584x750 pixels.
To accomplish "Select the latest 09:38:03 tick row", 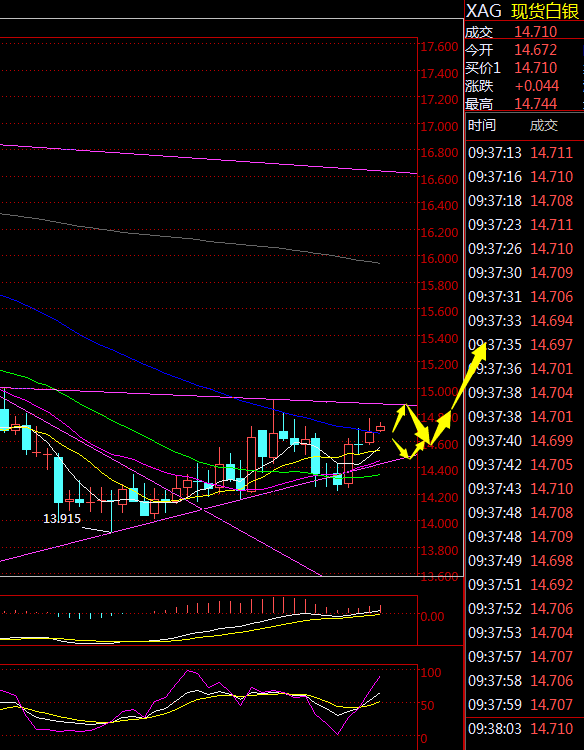I will [524, 729].
